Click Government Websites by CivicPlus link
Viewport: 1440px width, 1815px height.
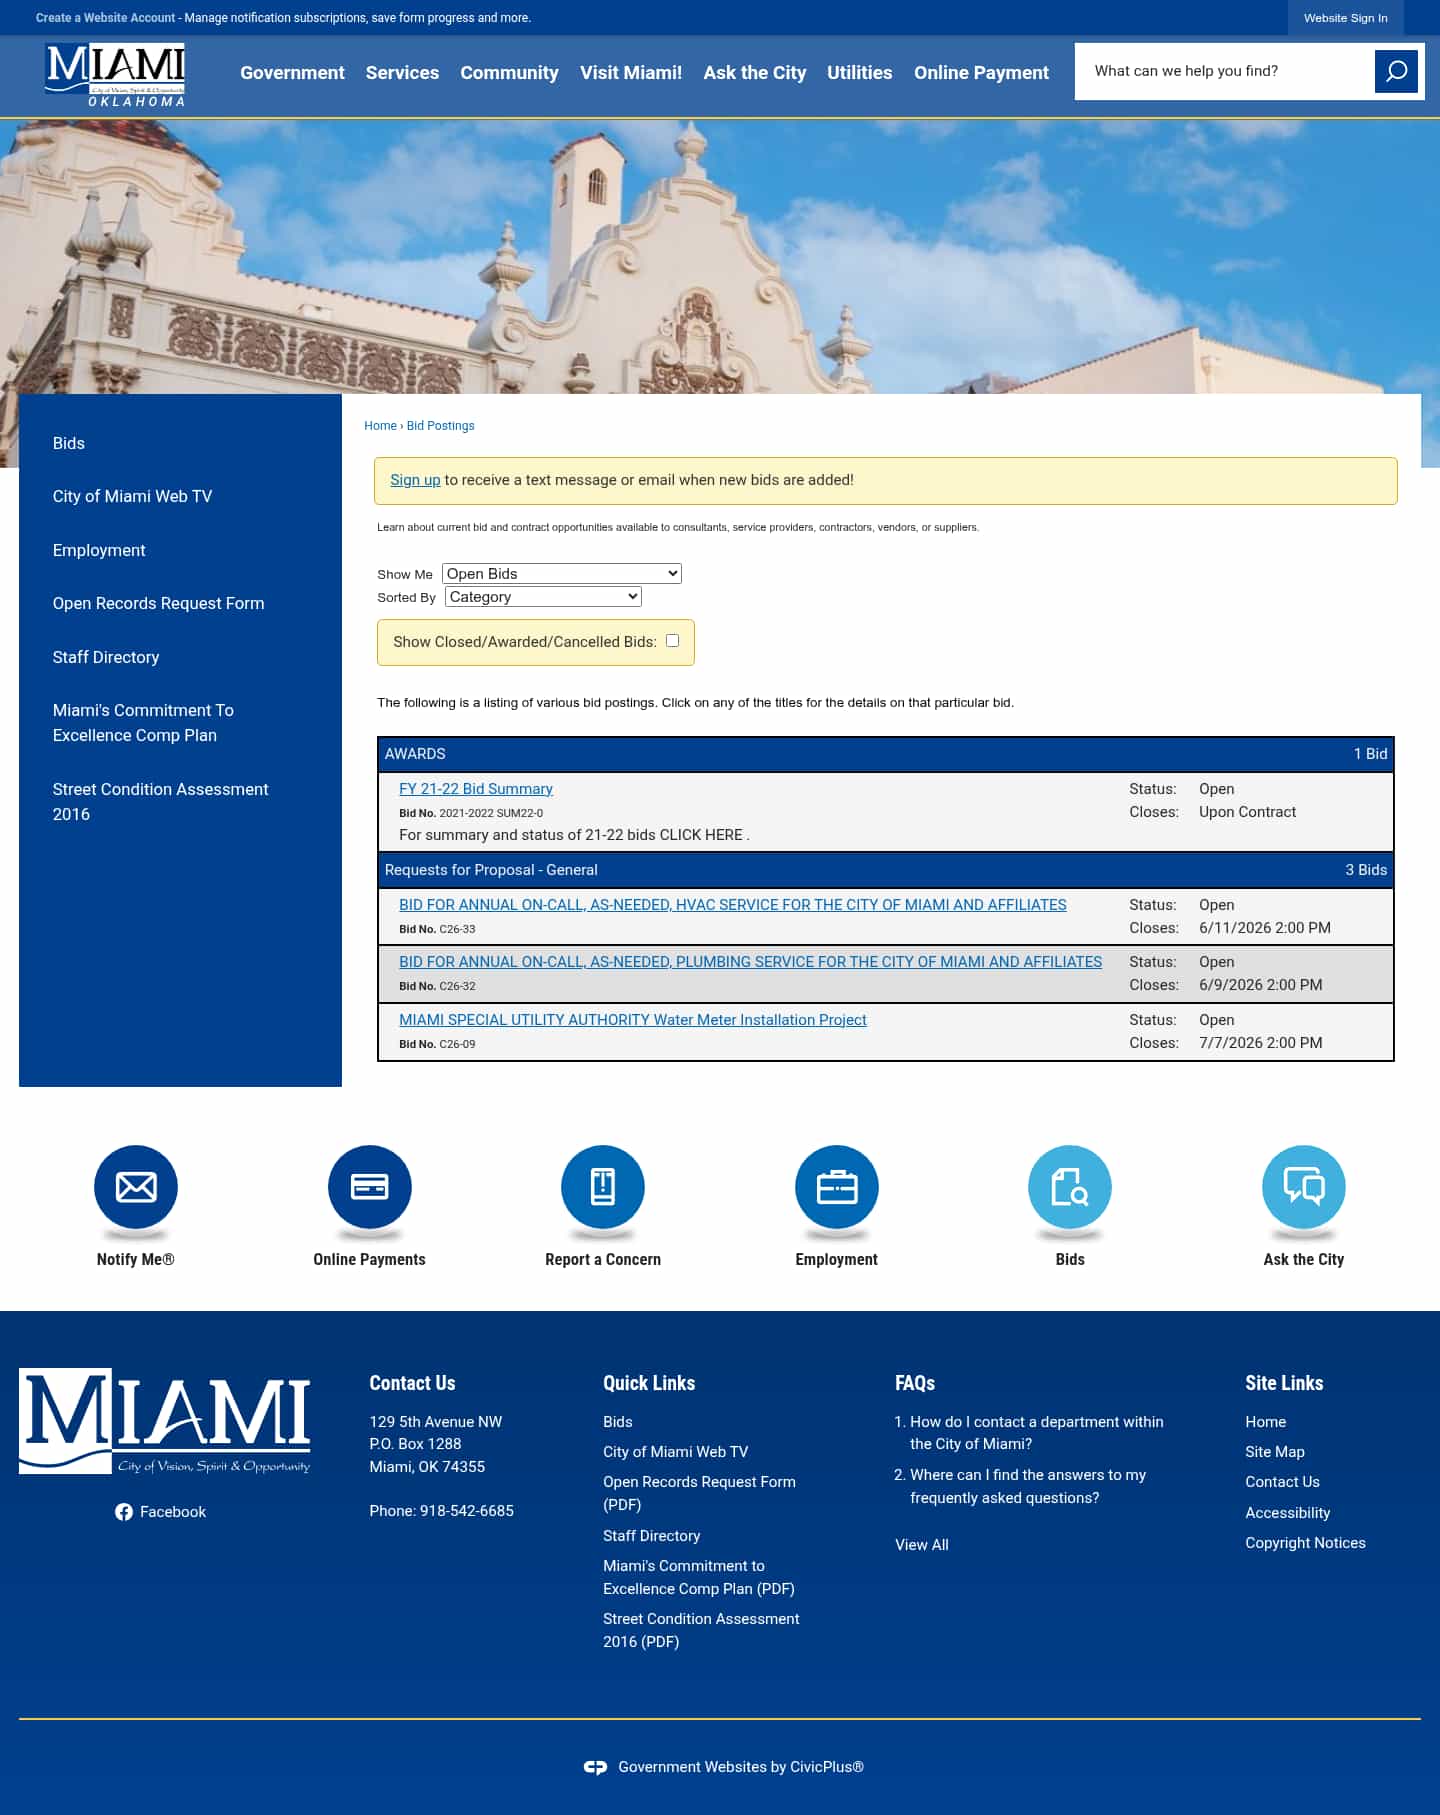click(740, 1767)
